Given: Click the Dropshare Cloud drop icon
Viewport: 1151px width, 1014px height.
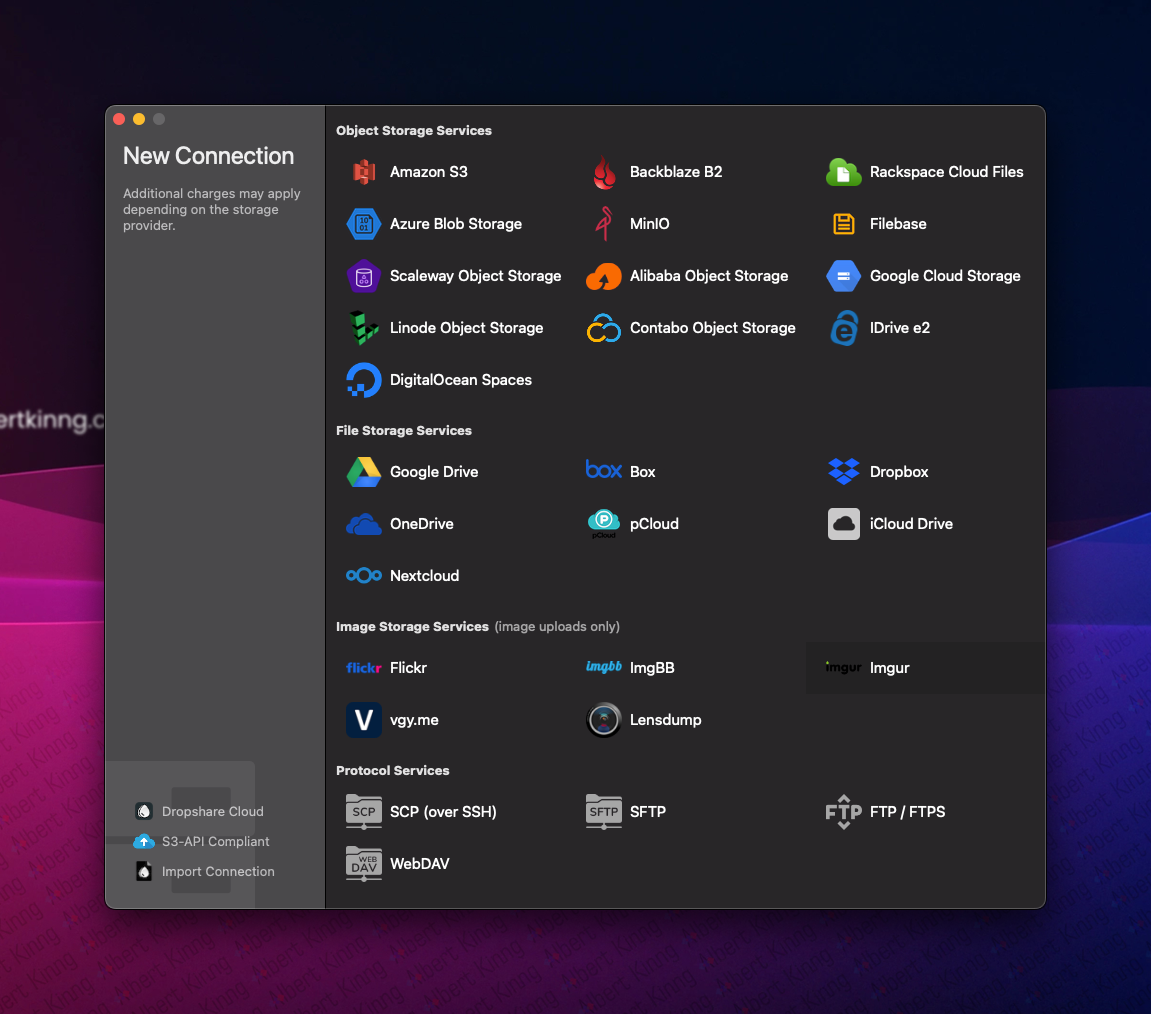Looking at the screenshot, I should click(x=144, y=811).
